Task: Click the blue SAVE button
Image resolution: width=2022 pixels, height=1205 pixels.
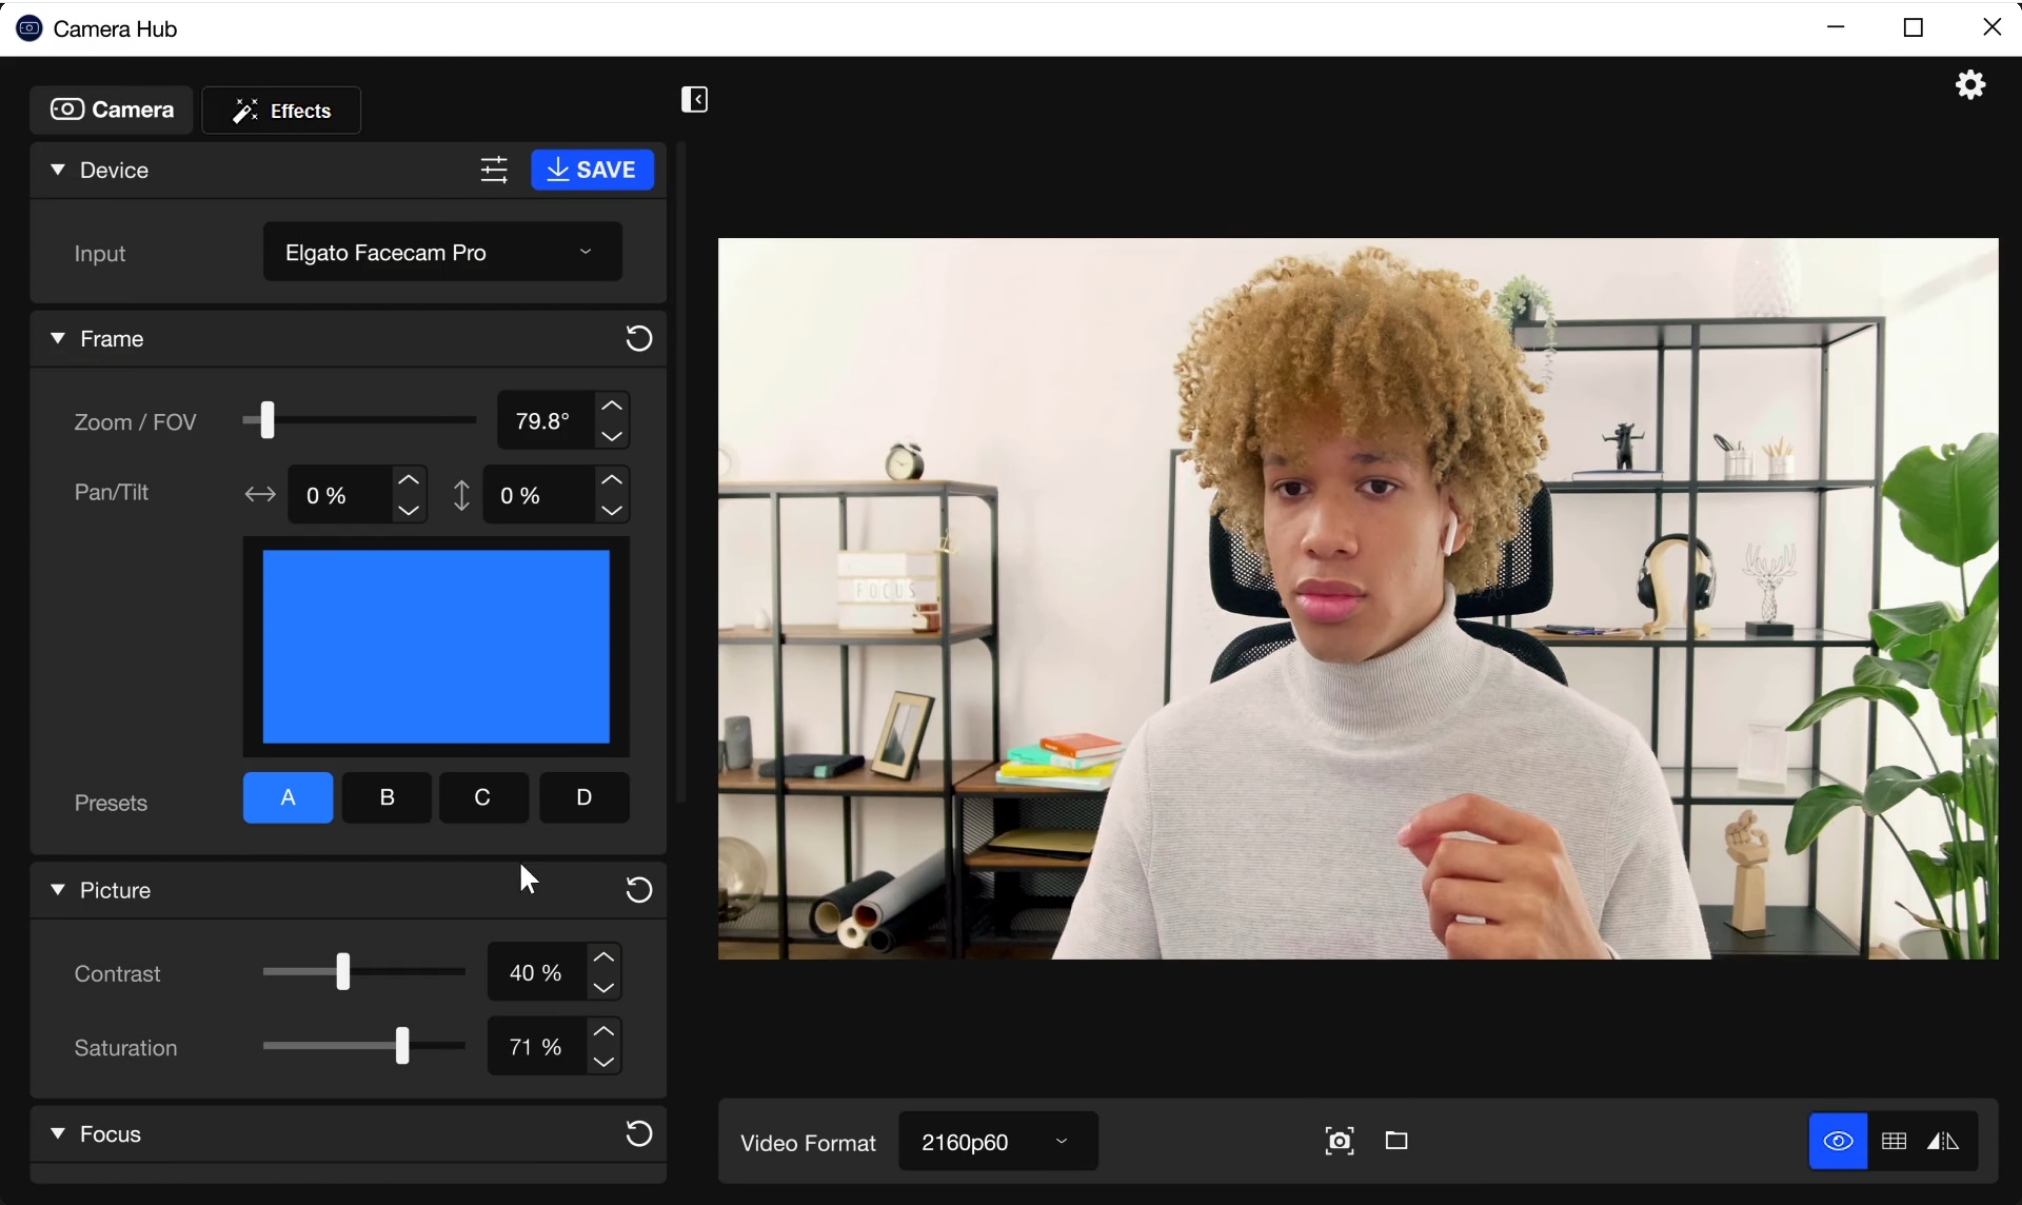Action: click(x=592, y=170)
